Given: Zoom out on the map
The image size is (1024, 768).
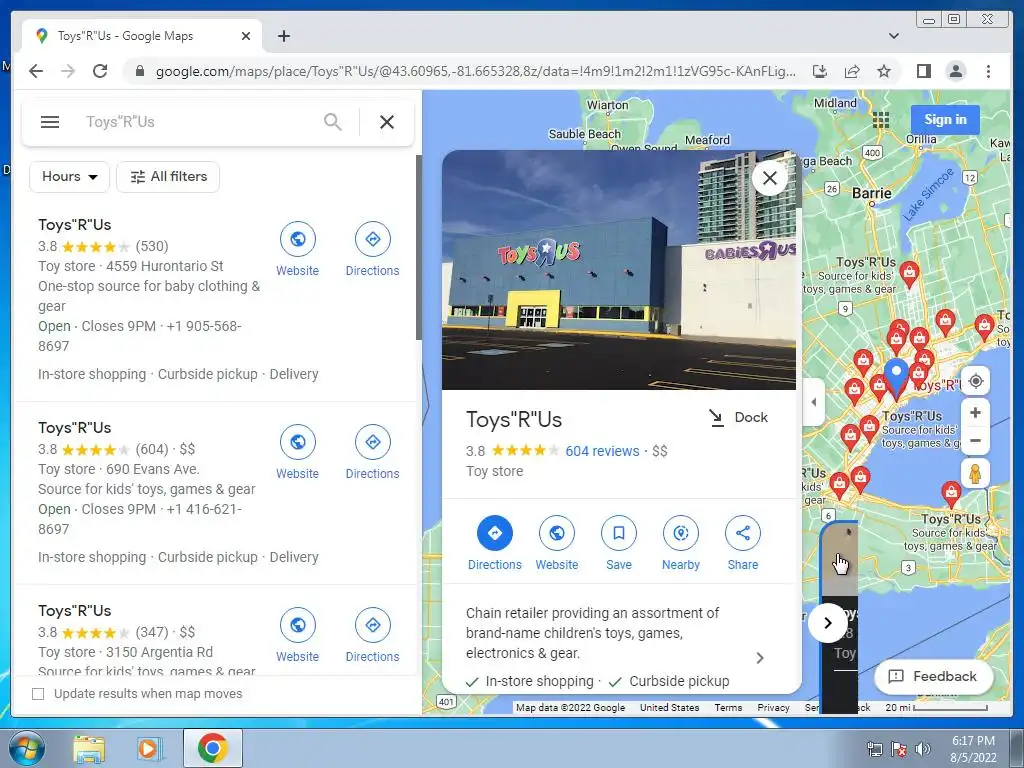Looking at the screenshot, I should [976, 441].
